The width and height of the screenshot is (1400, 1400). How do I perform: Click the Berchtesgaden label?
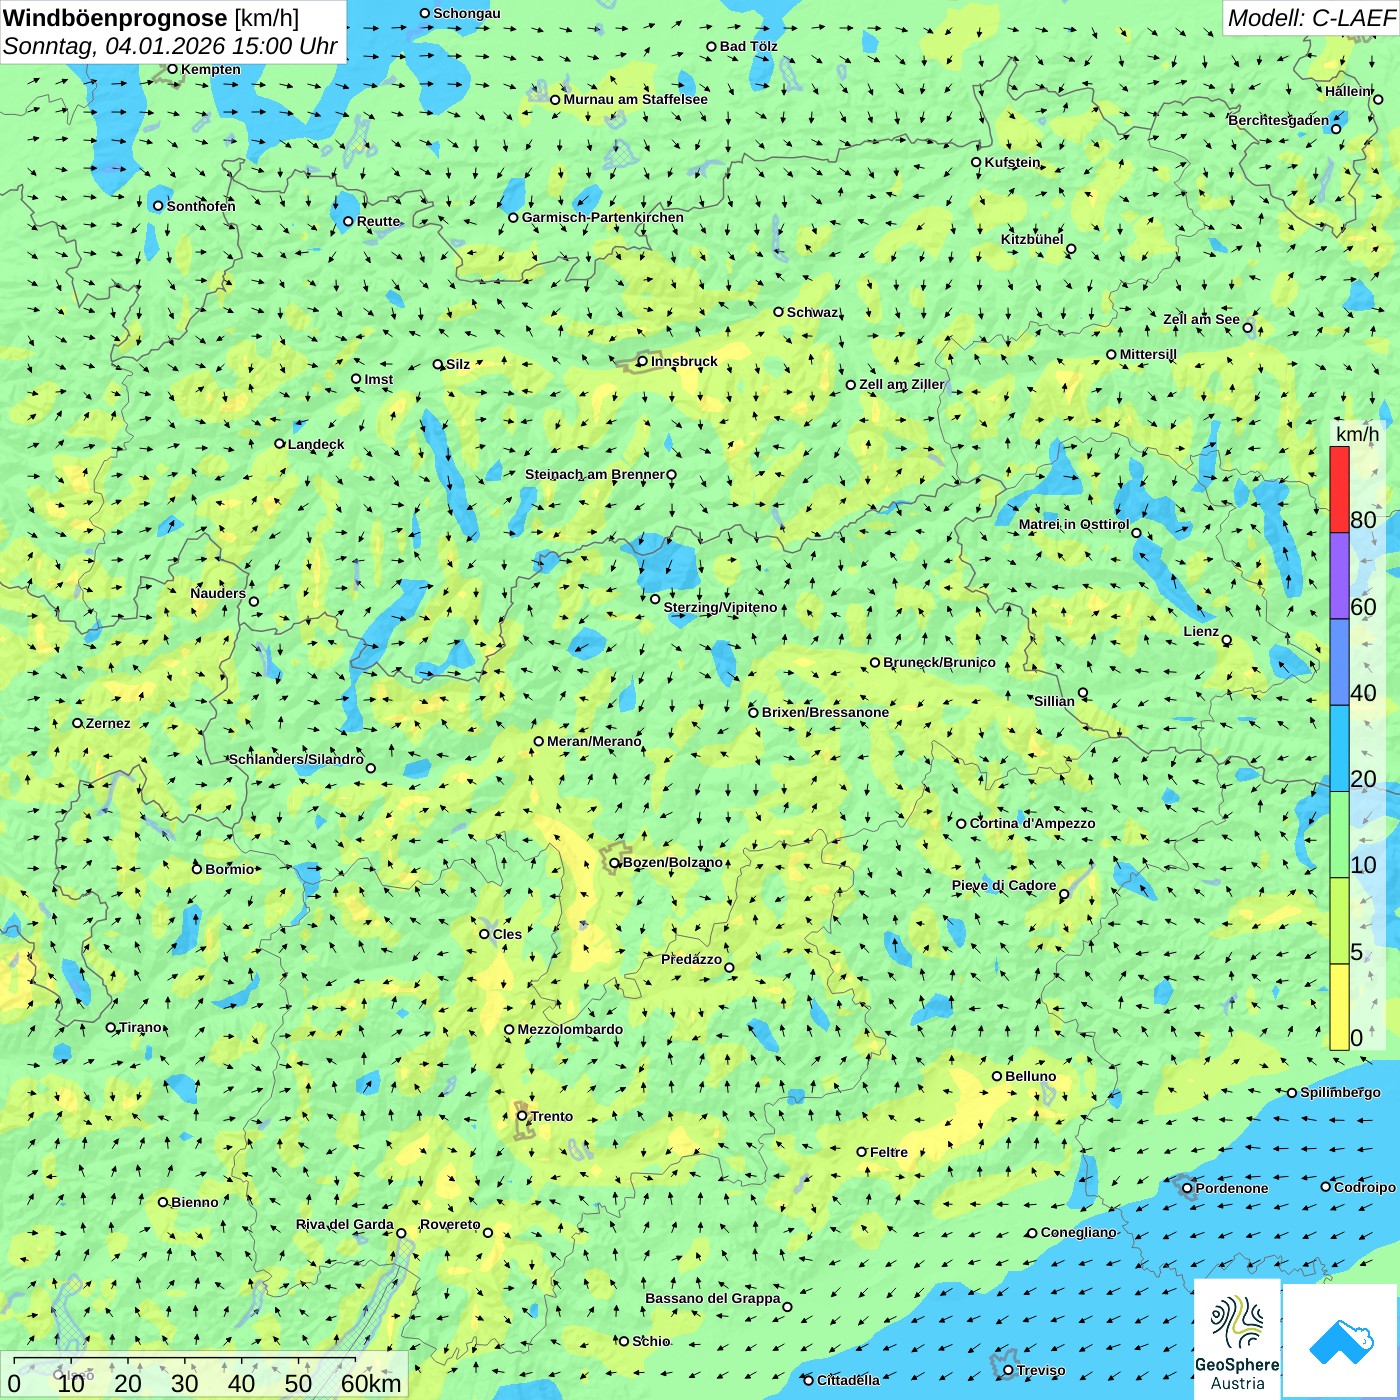(1278, 120)
